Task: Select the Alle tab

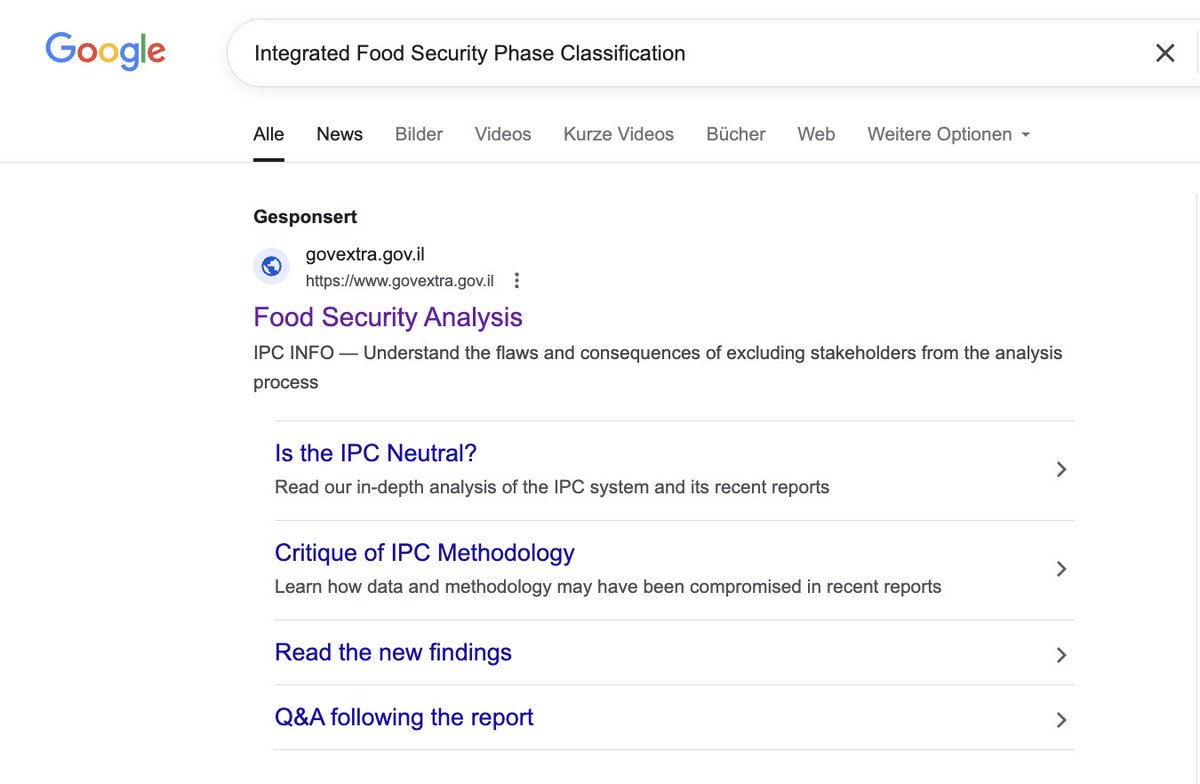Action: [x=269, y=134]
